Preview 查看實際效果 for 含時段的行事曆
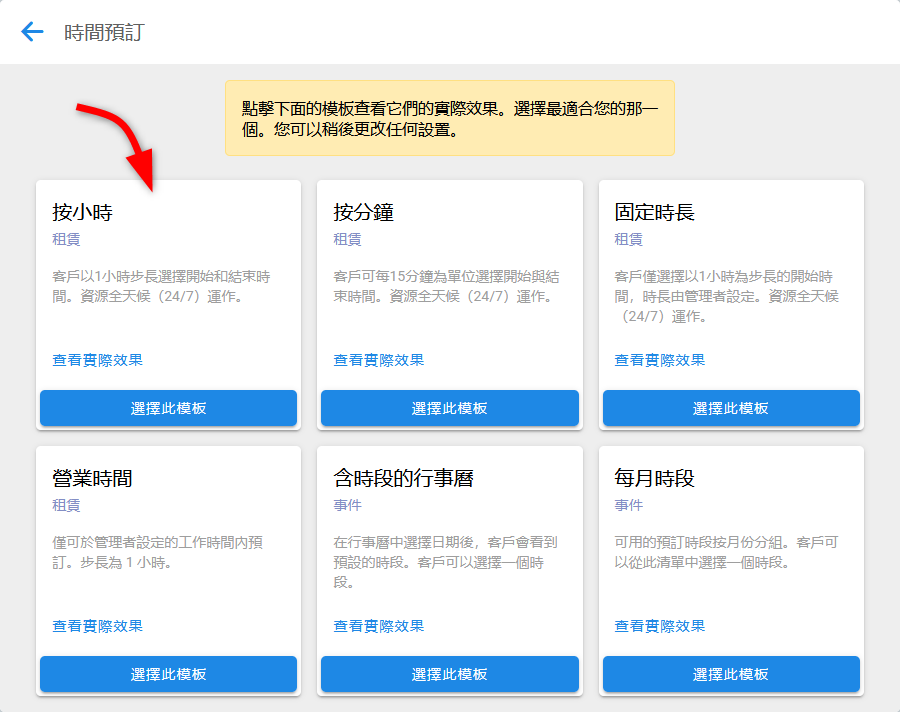 coord(378,626)
